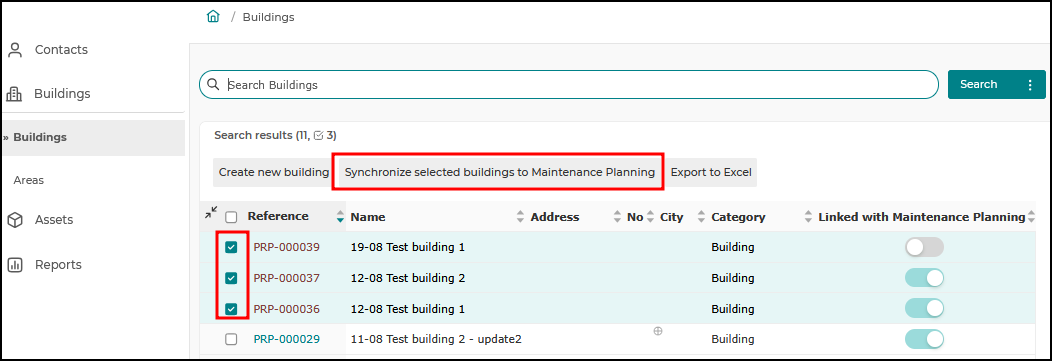Click the Reports chart icon
The image size is (1052, 361).
(x=15, y=265)
